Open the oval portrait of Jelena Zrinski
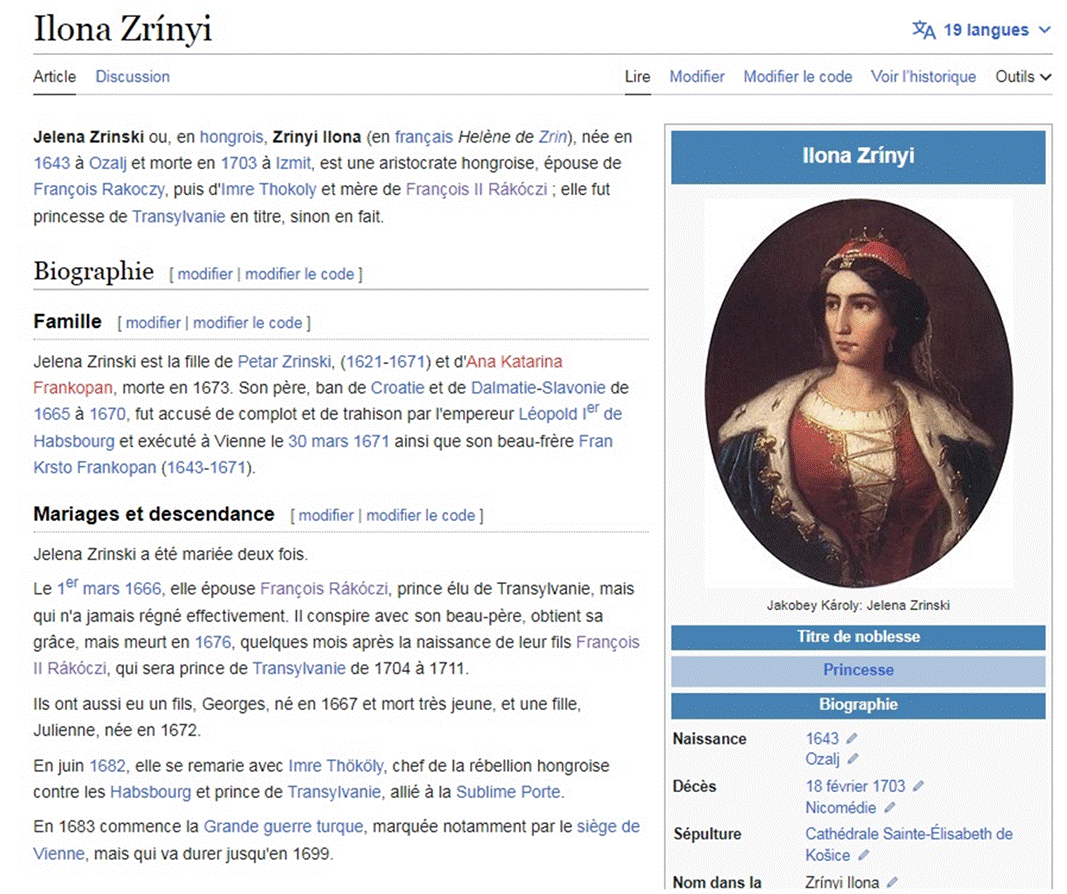 (x=858, y=393)
